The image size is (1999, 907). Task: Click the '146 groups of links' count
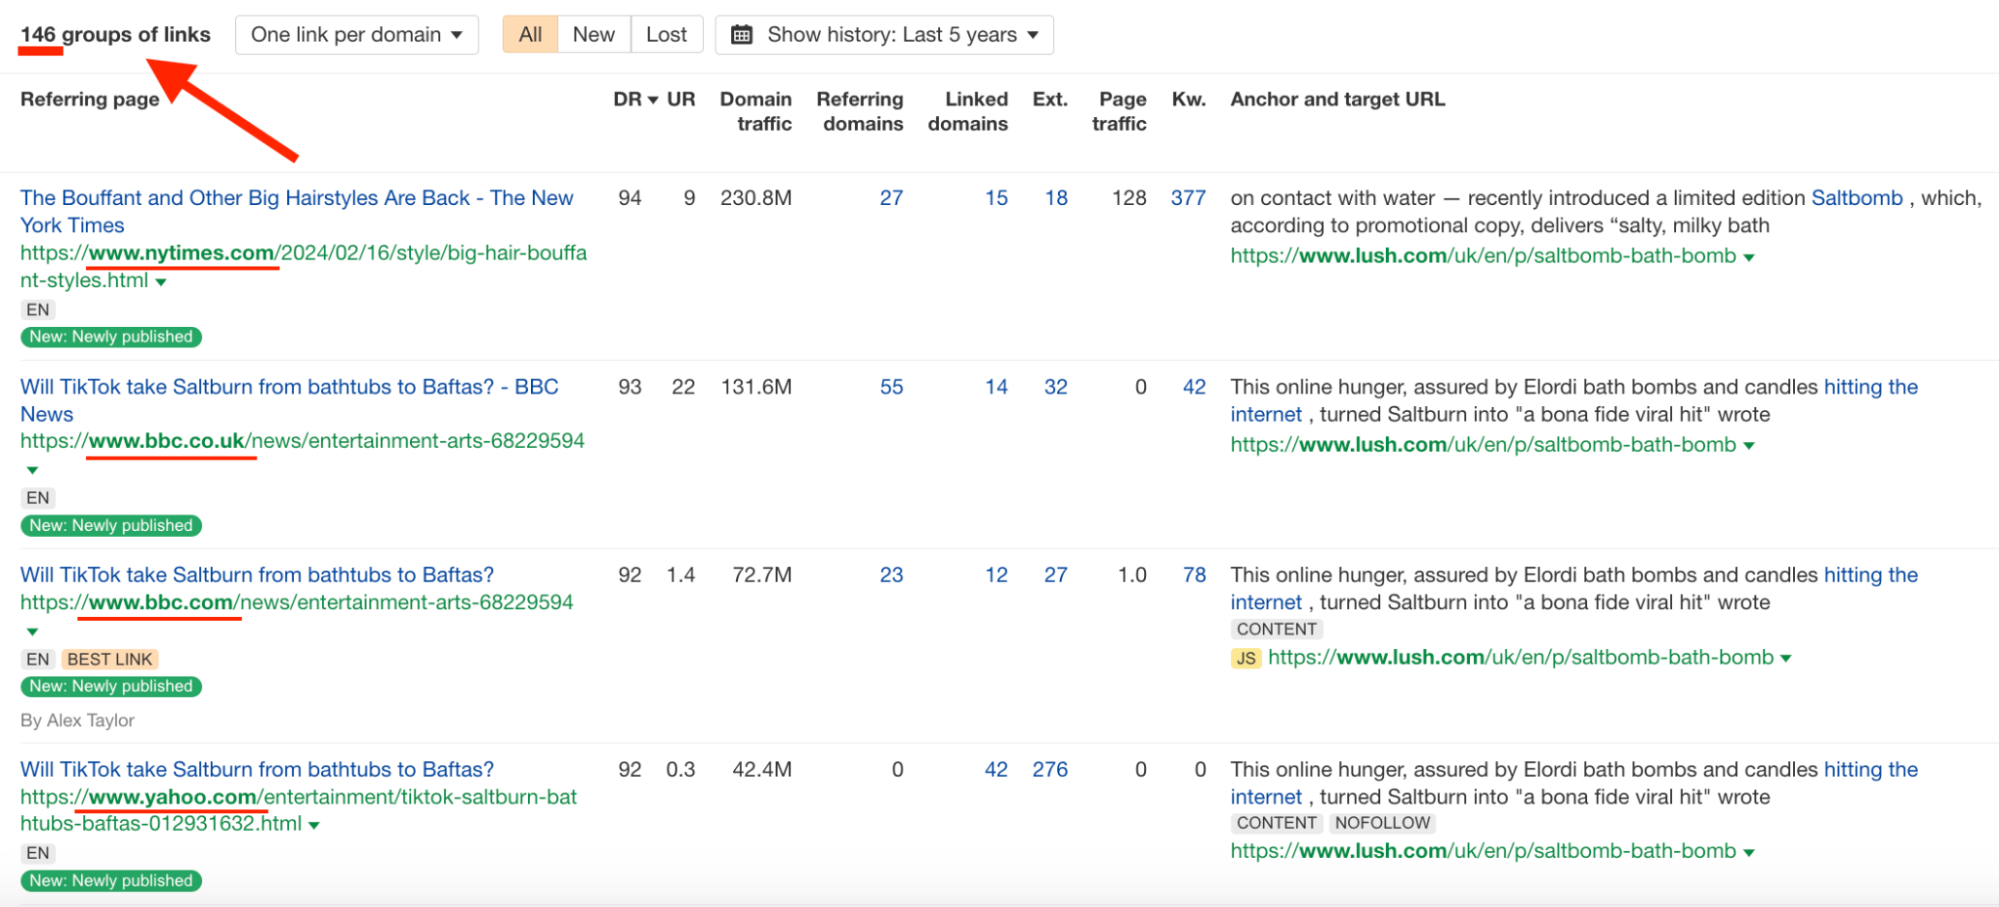click(115, 35)
